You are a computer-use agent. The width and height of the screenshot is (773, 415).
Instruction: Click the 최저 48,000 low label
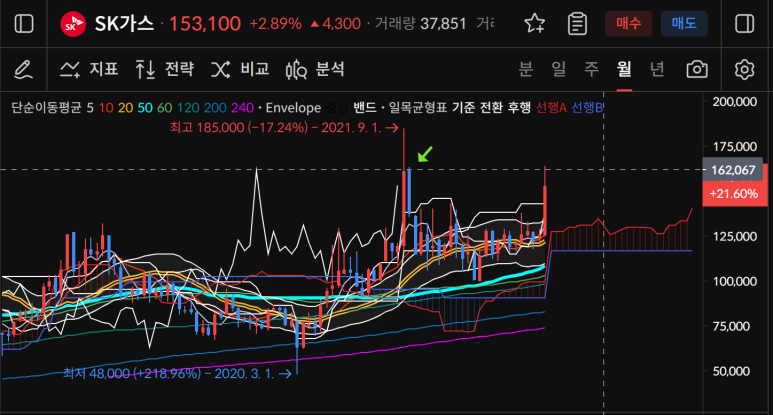point(177,373)
